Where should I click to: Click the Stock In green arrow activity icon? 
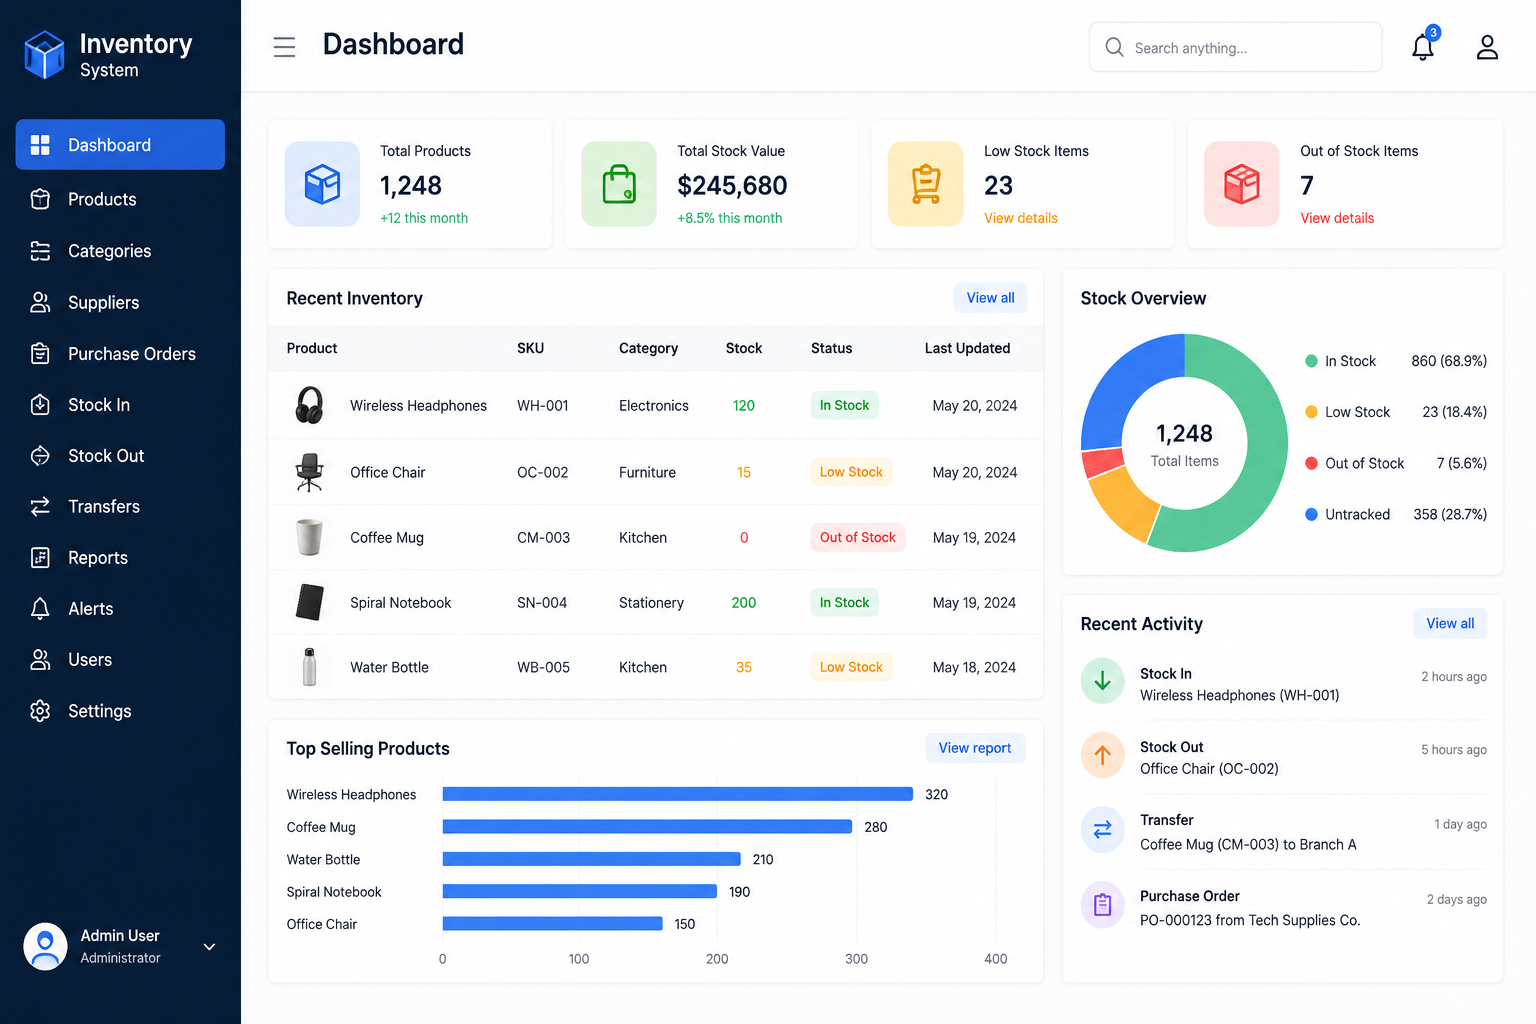(x=1103, y=681)
